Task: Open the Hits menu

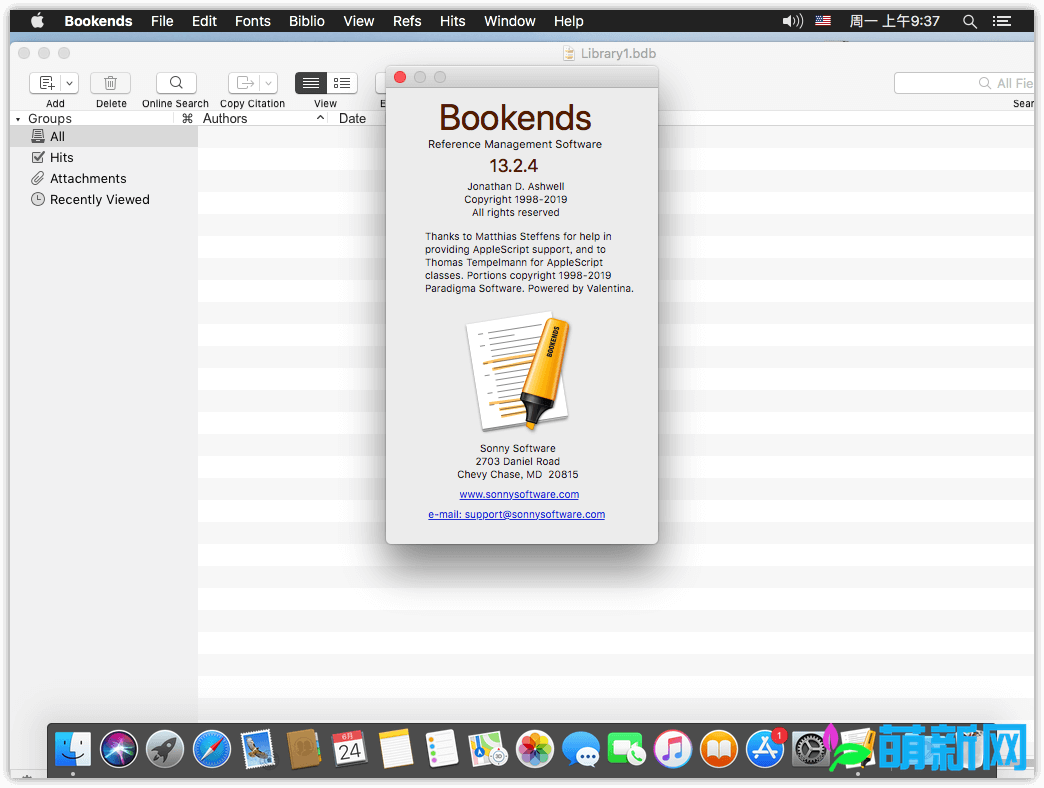Action: [x=453, y=21]
